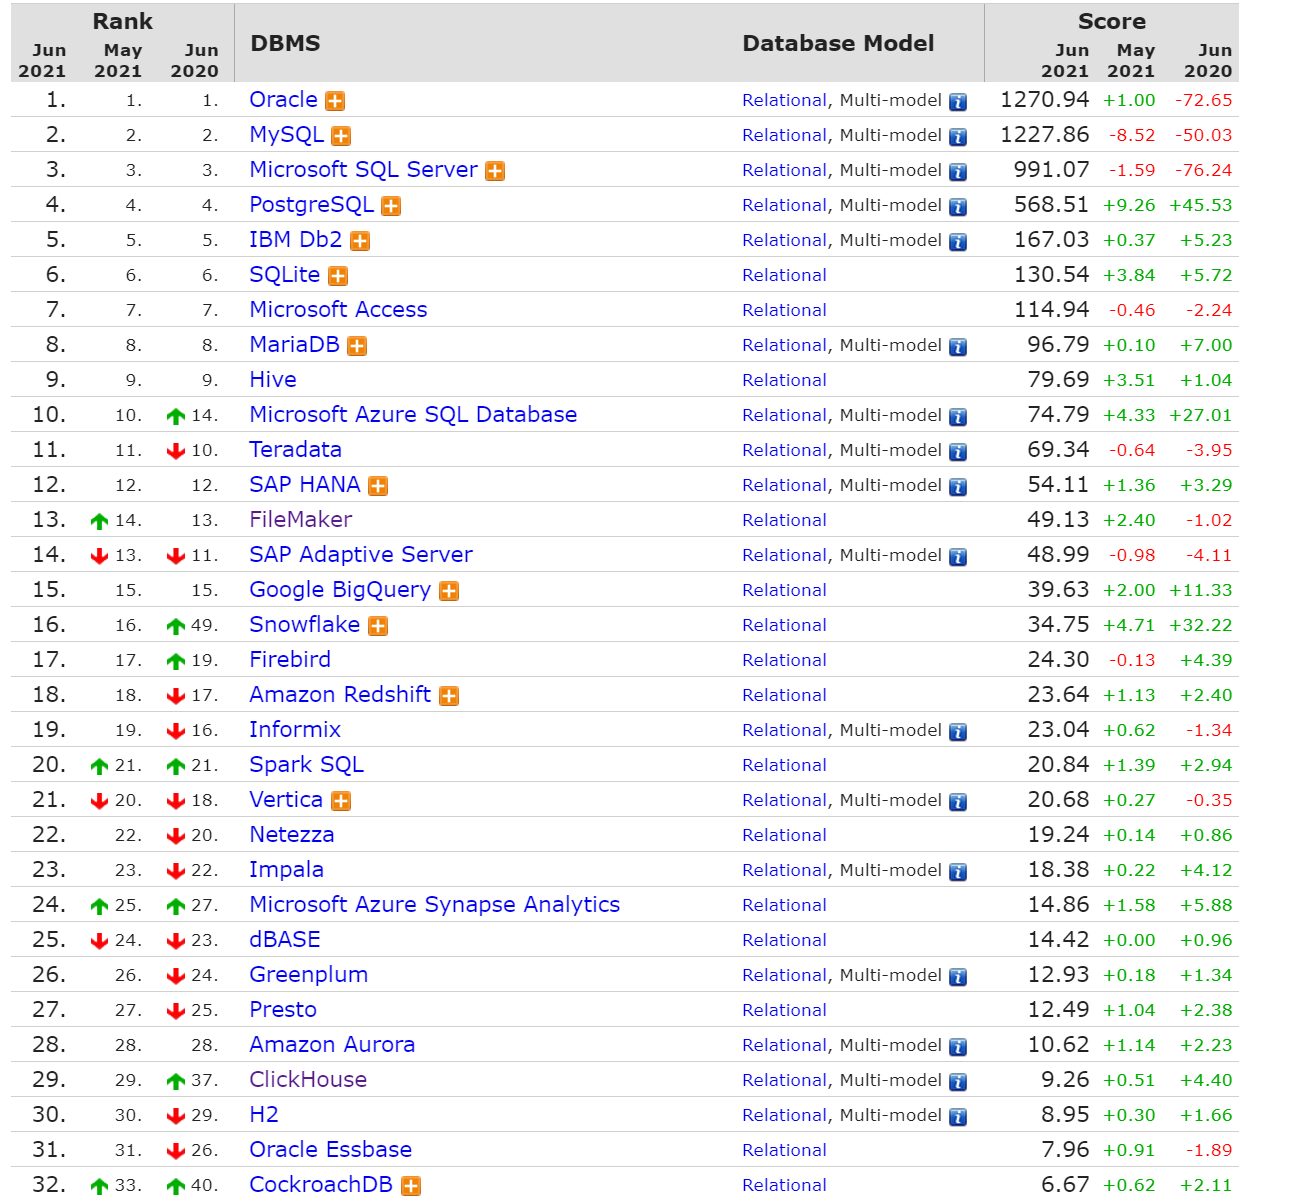
Task: Click the info icon in Impala row
Action: [x=958, y=872]
